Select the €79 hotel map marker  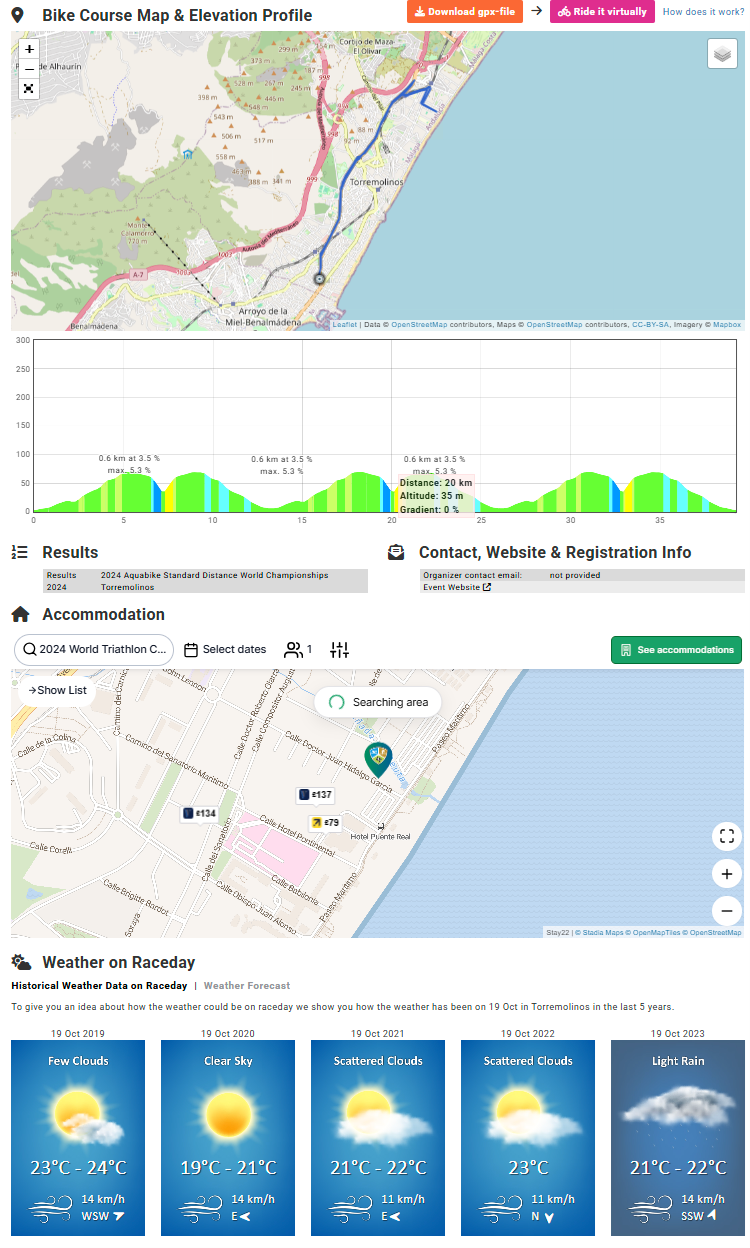(325, 823)
